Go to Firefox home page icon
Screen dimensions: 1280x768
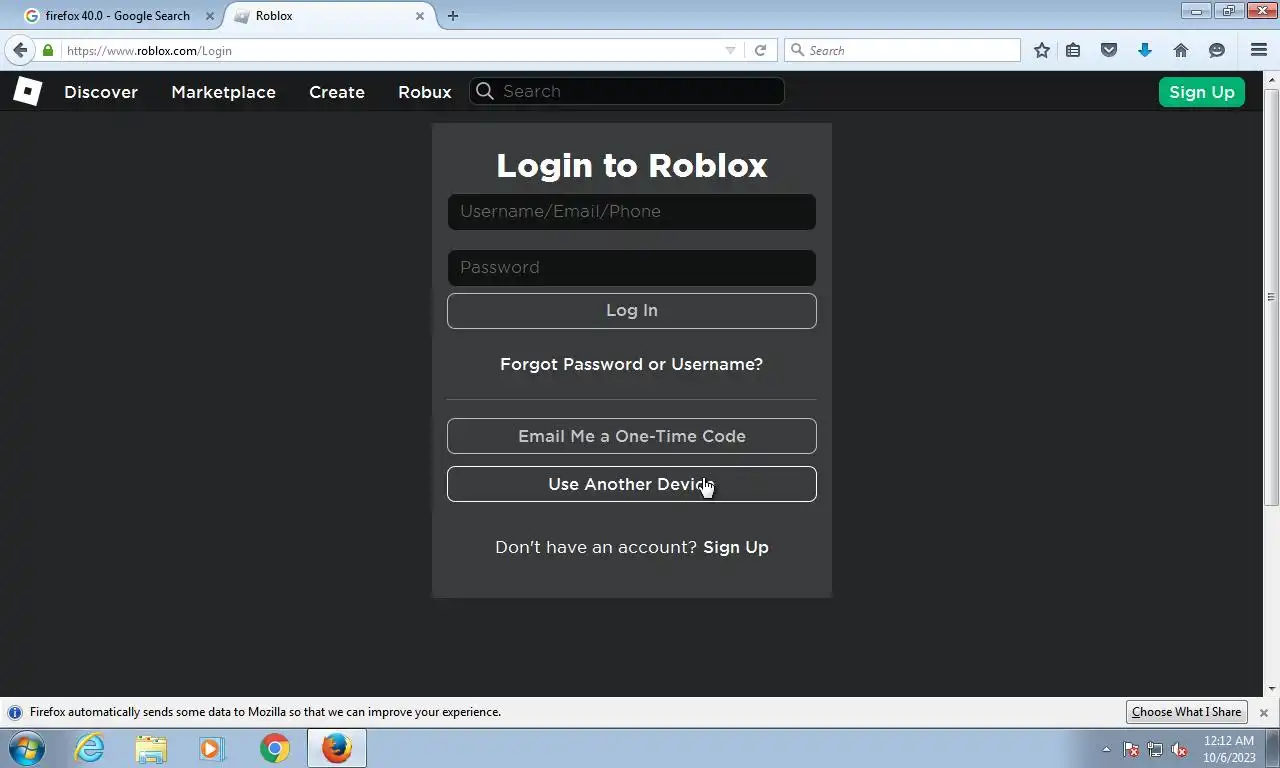(x=1181, y=50)
